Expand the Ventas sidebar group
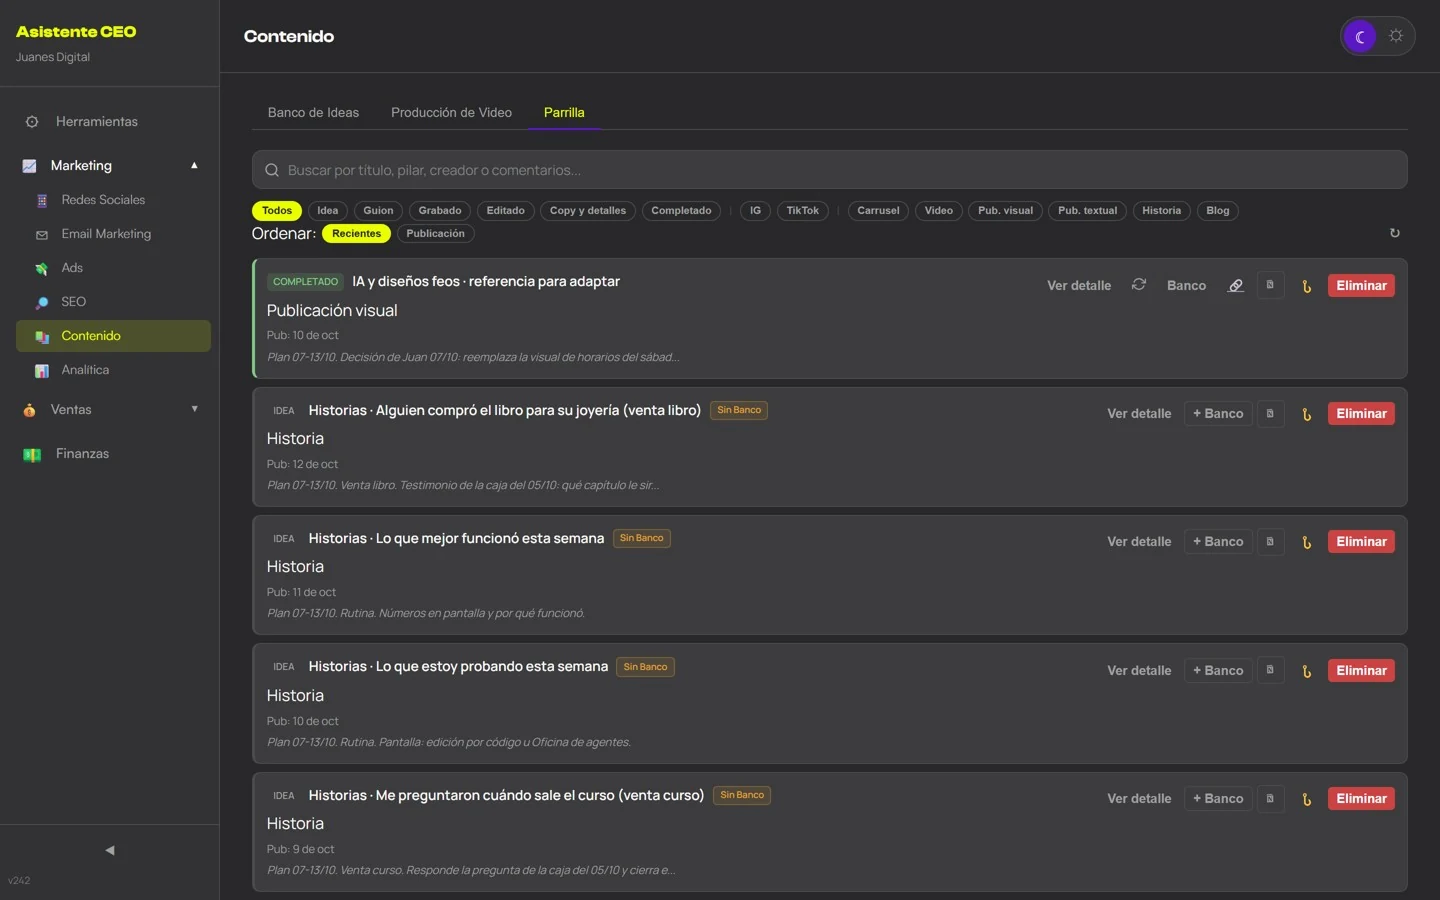The image size is (1440, 900). 194,409
